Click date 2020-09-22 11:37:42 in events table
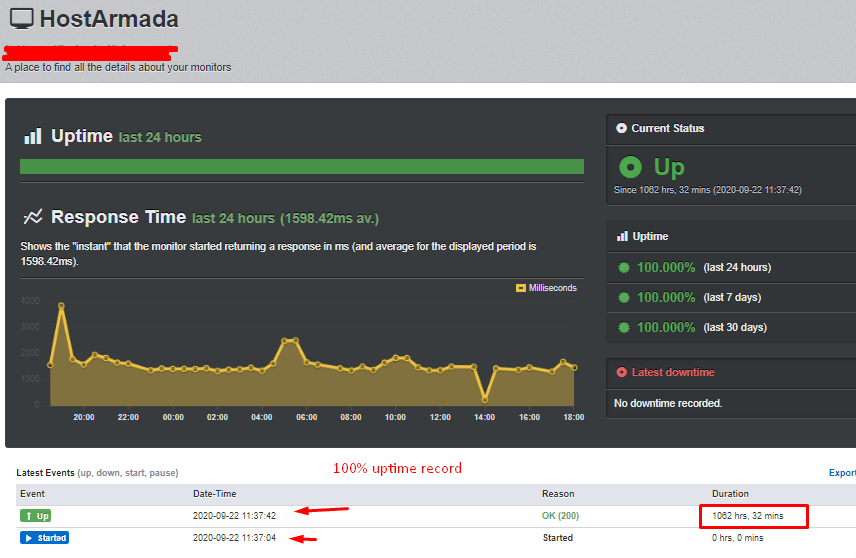 (235, 516)
